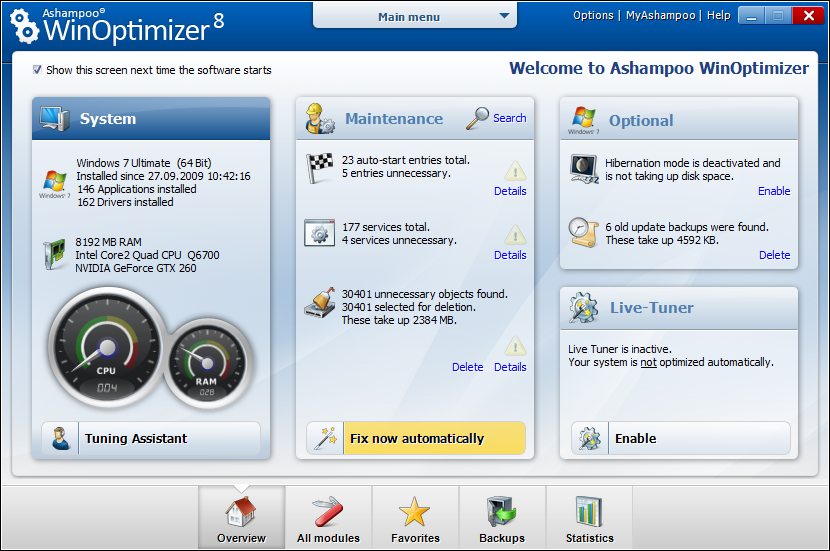Open the Options menu
Screen dimensions: 830x551
[x=593, y=15]
